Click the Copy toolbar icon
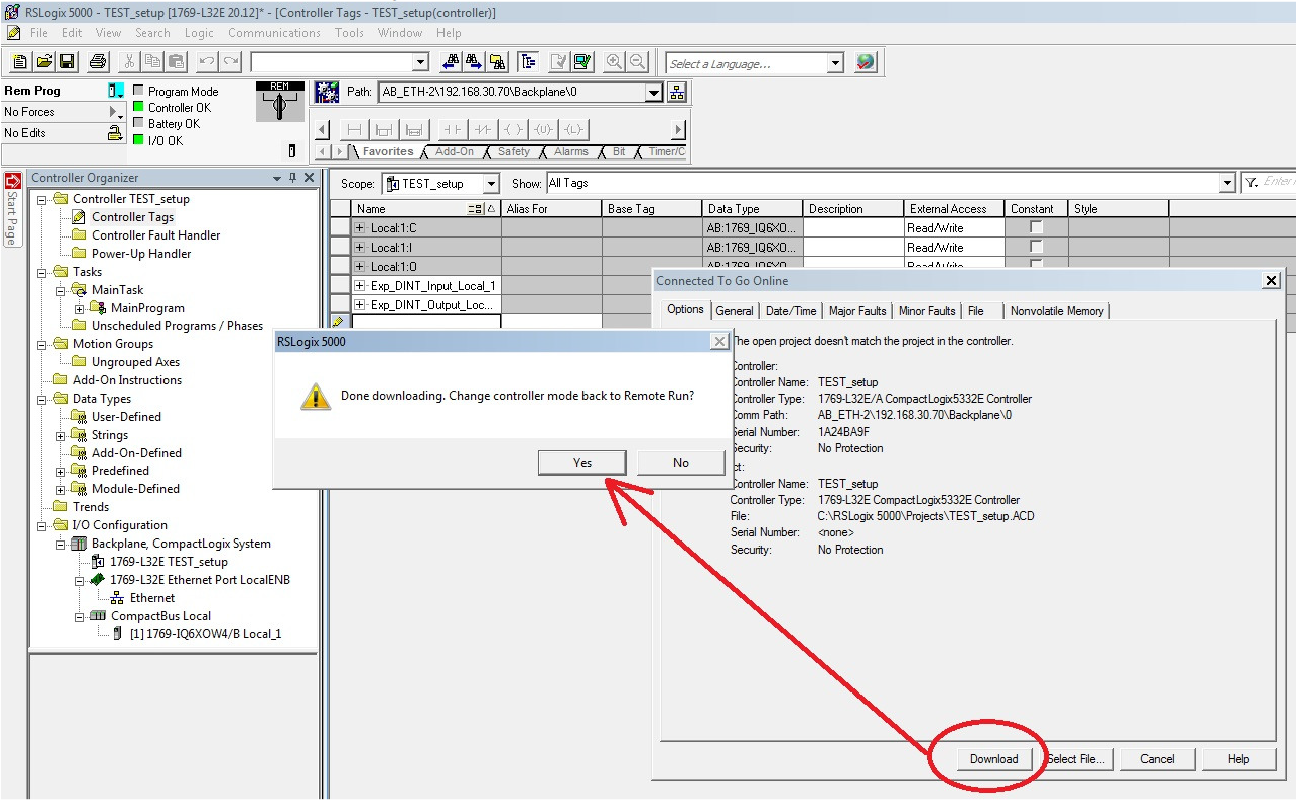Image resolution: width=1296 pixels, height=801 pixels. point(153,62)
